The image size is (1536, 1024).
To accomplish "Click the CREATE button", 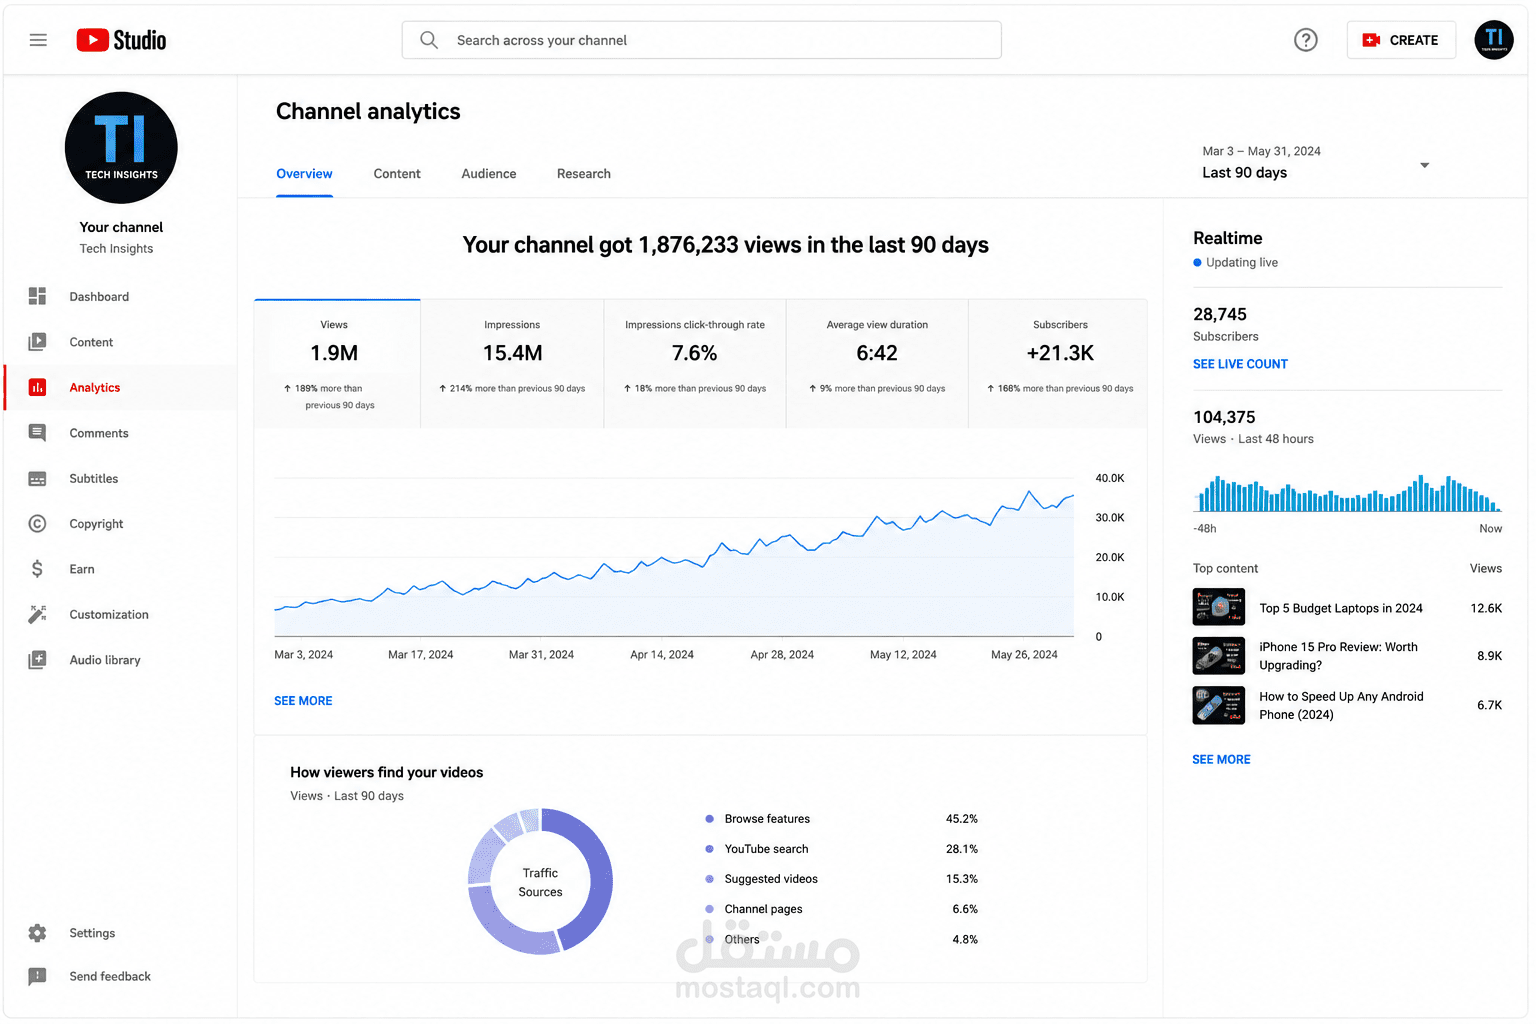I will pyautogui.click(x=1401, y=40).
